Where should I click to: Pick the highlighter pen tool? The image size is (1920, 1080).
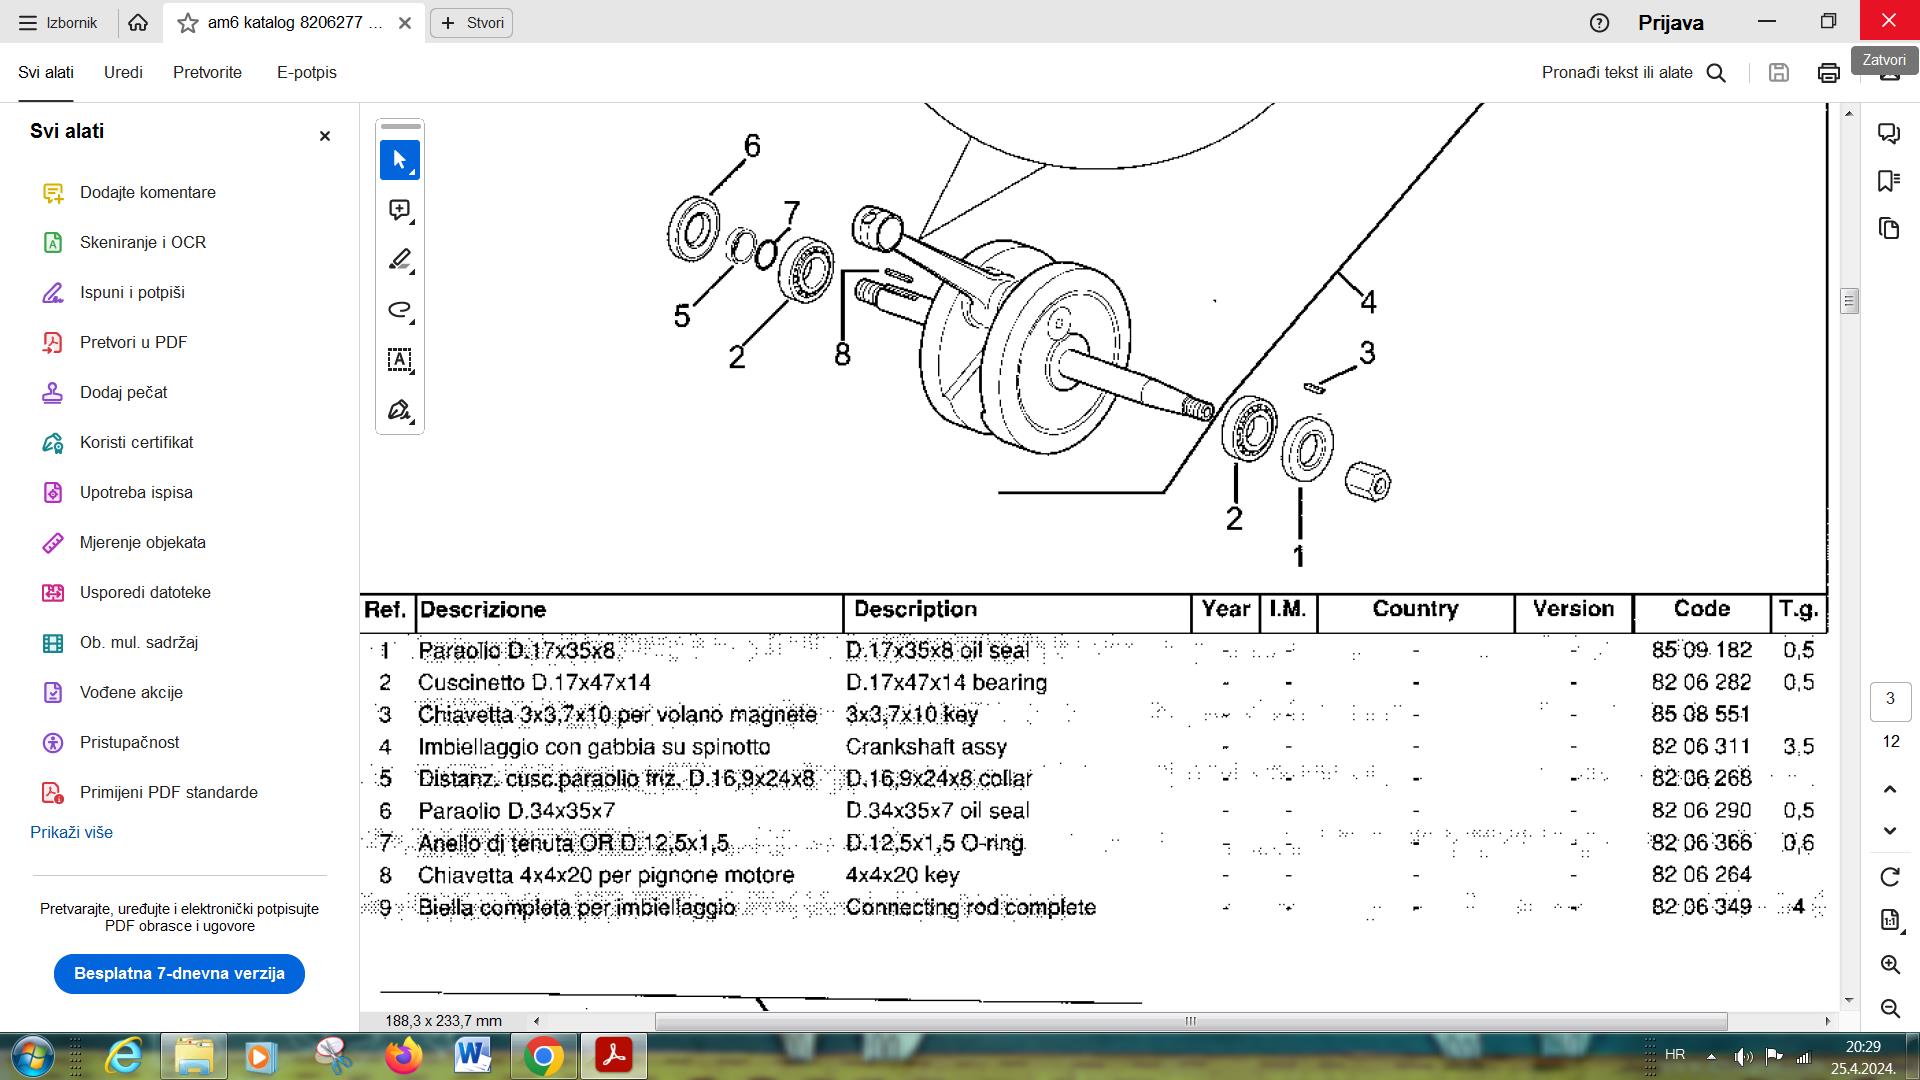[399, 260]
